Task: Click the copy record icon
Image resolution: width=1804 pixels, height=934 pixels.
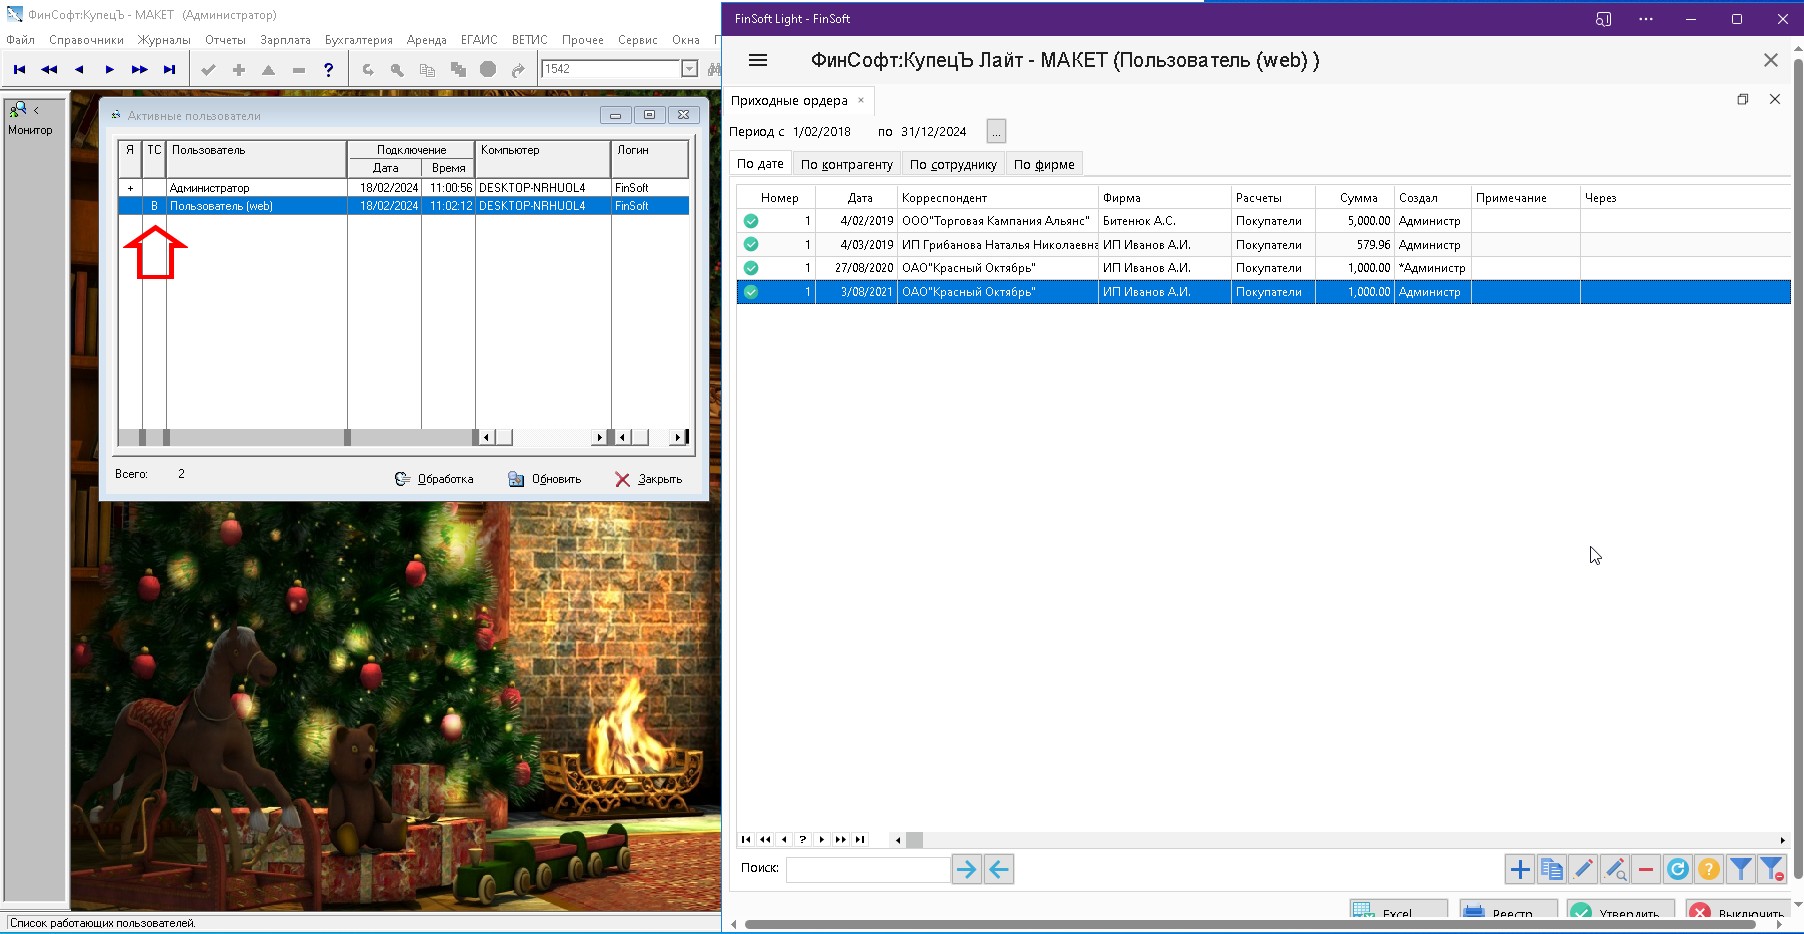Action: click(x=1551, y=870)
